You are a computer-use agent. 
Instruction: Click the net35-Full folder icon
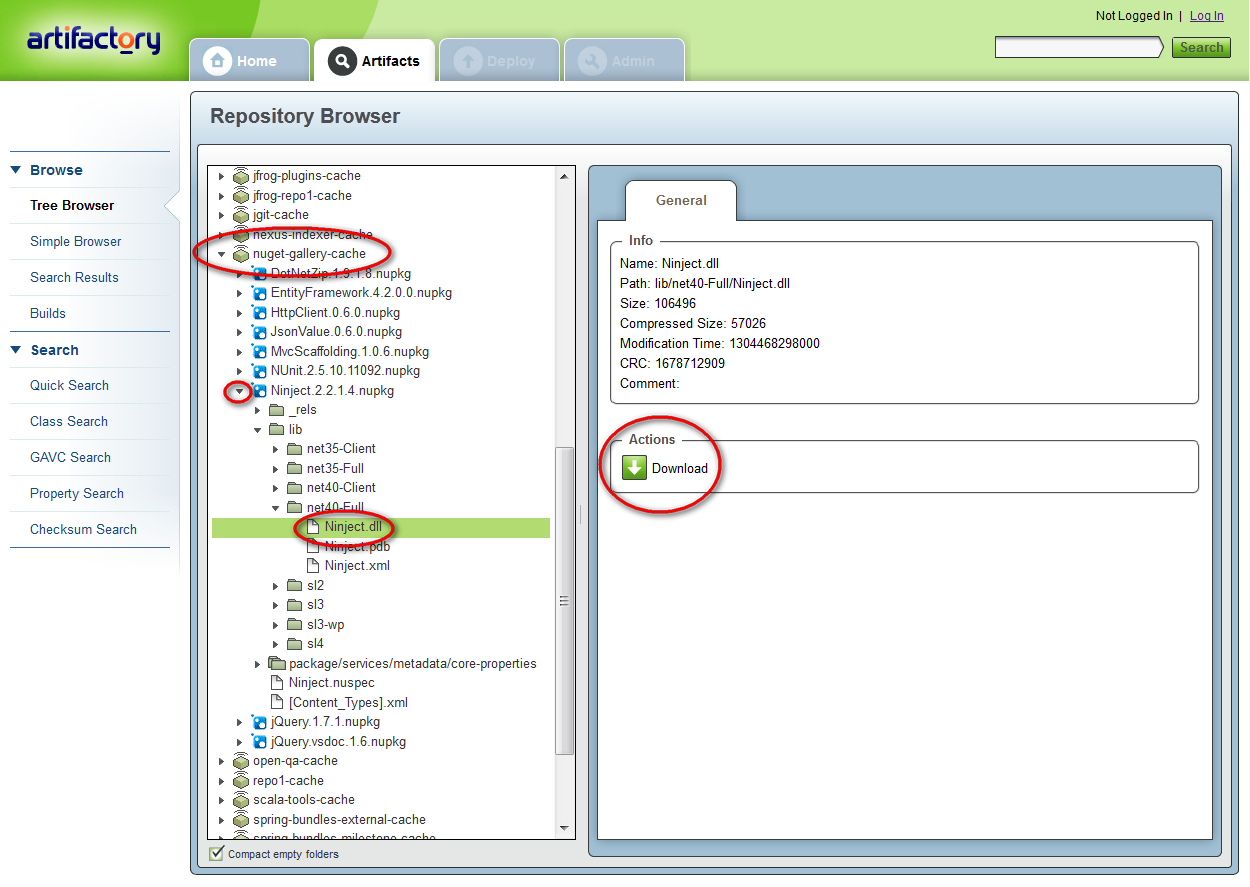coord(294,468)
